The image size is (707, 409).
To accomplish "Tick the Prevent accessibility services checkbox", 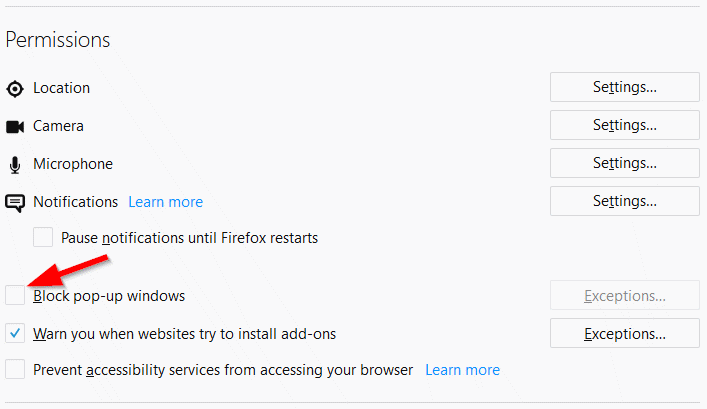I will point(15,370).
